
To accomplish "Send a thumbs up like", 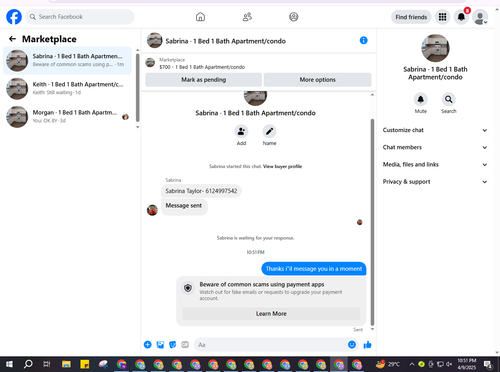I will tap(367, 345).
